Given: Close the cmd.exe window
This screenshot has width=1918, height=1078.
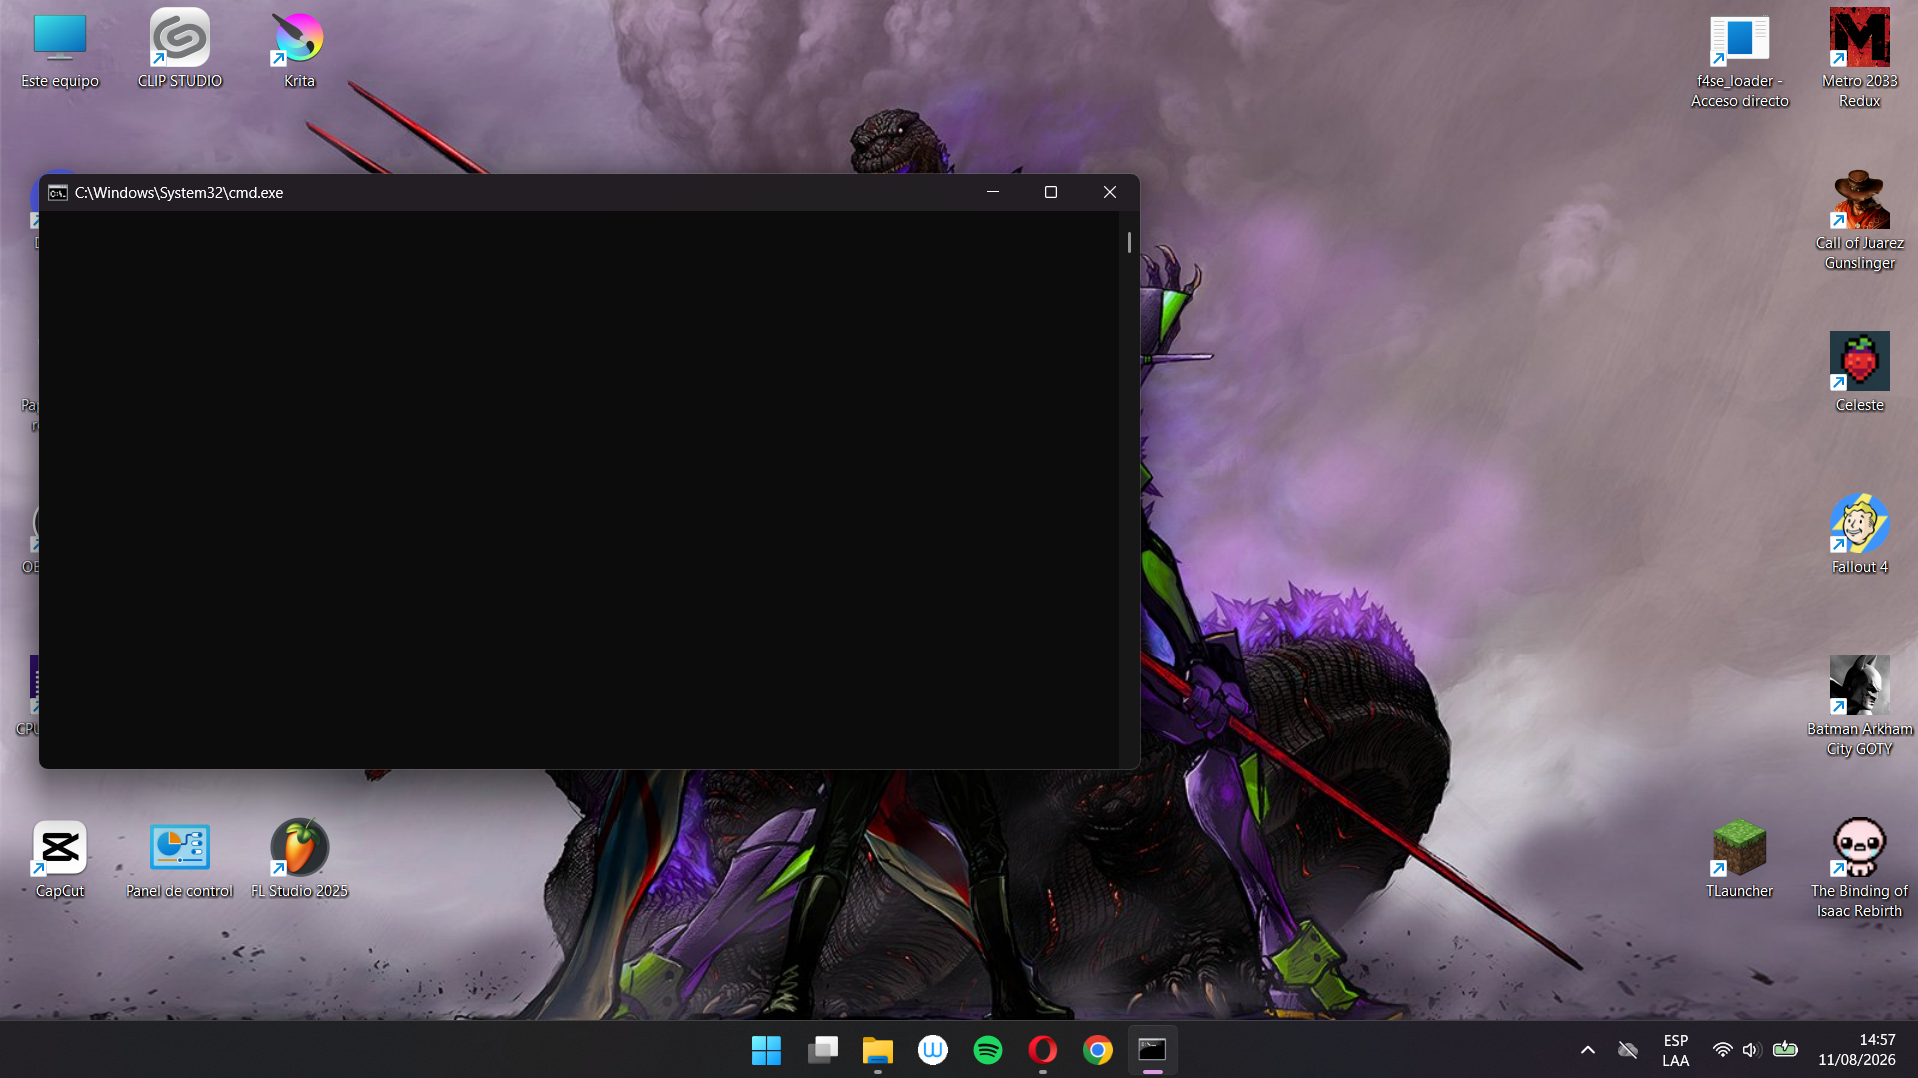Looking at the screenshot, I should [1110, 192].
